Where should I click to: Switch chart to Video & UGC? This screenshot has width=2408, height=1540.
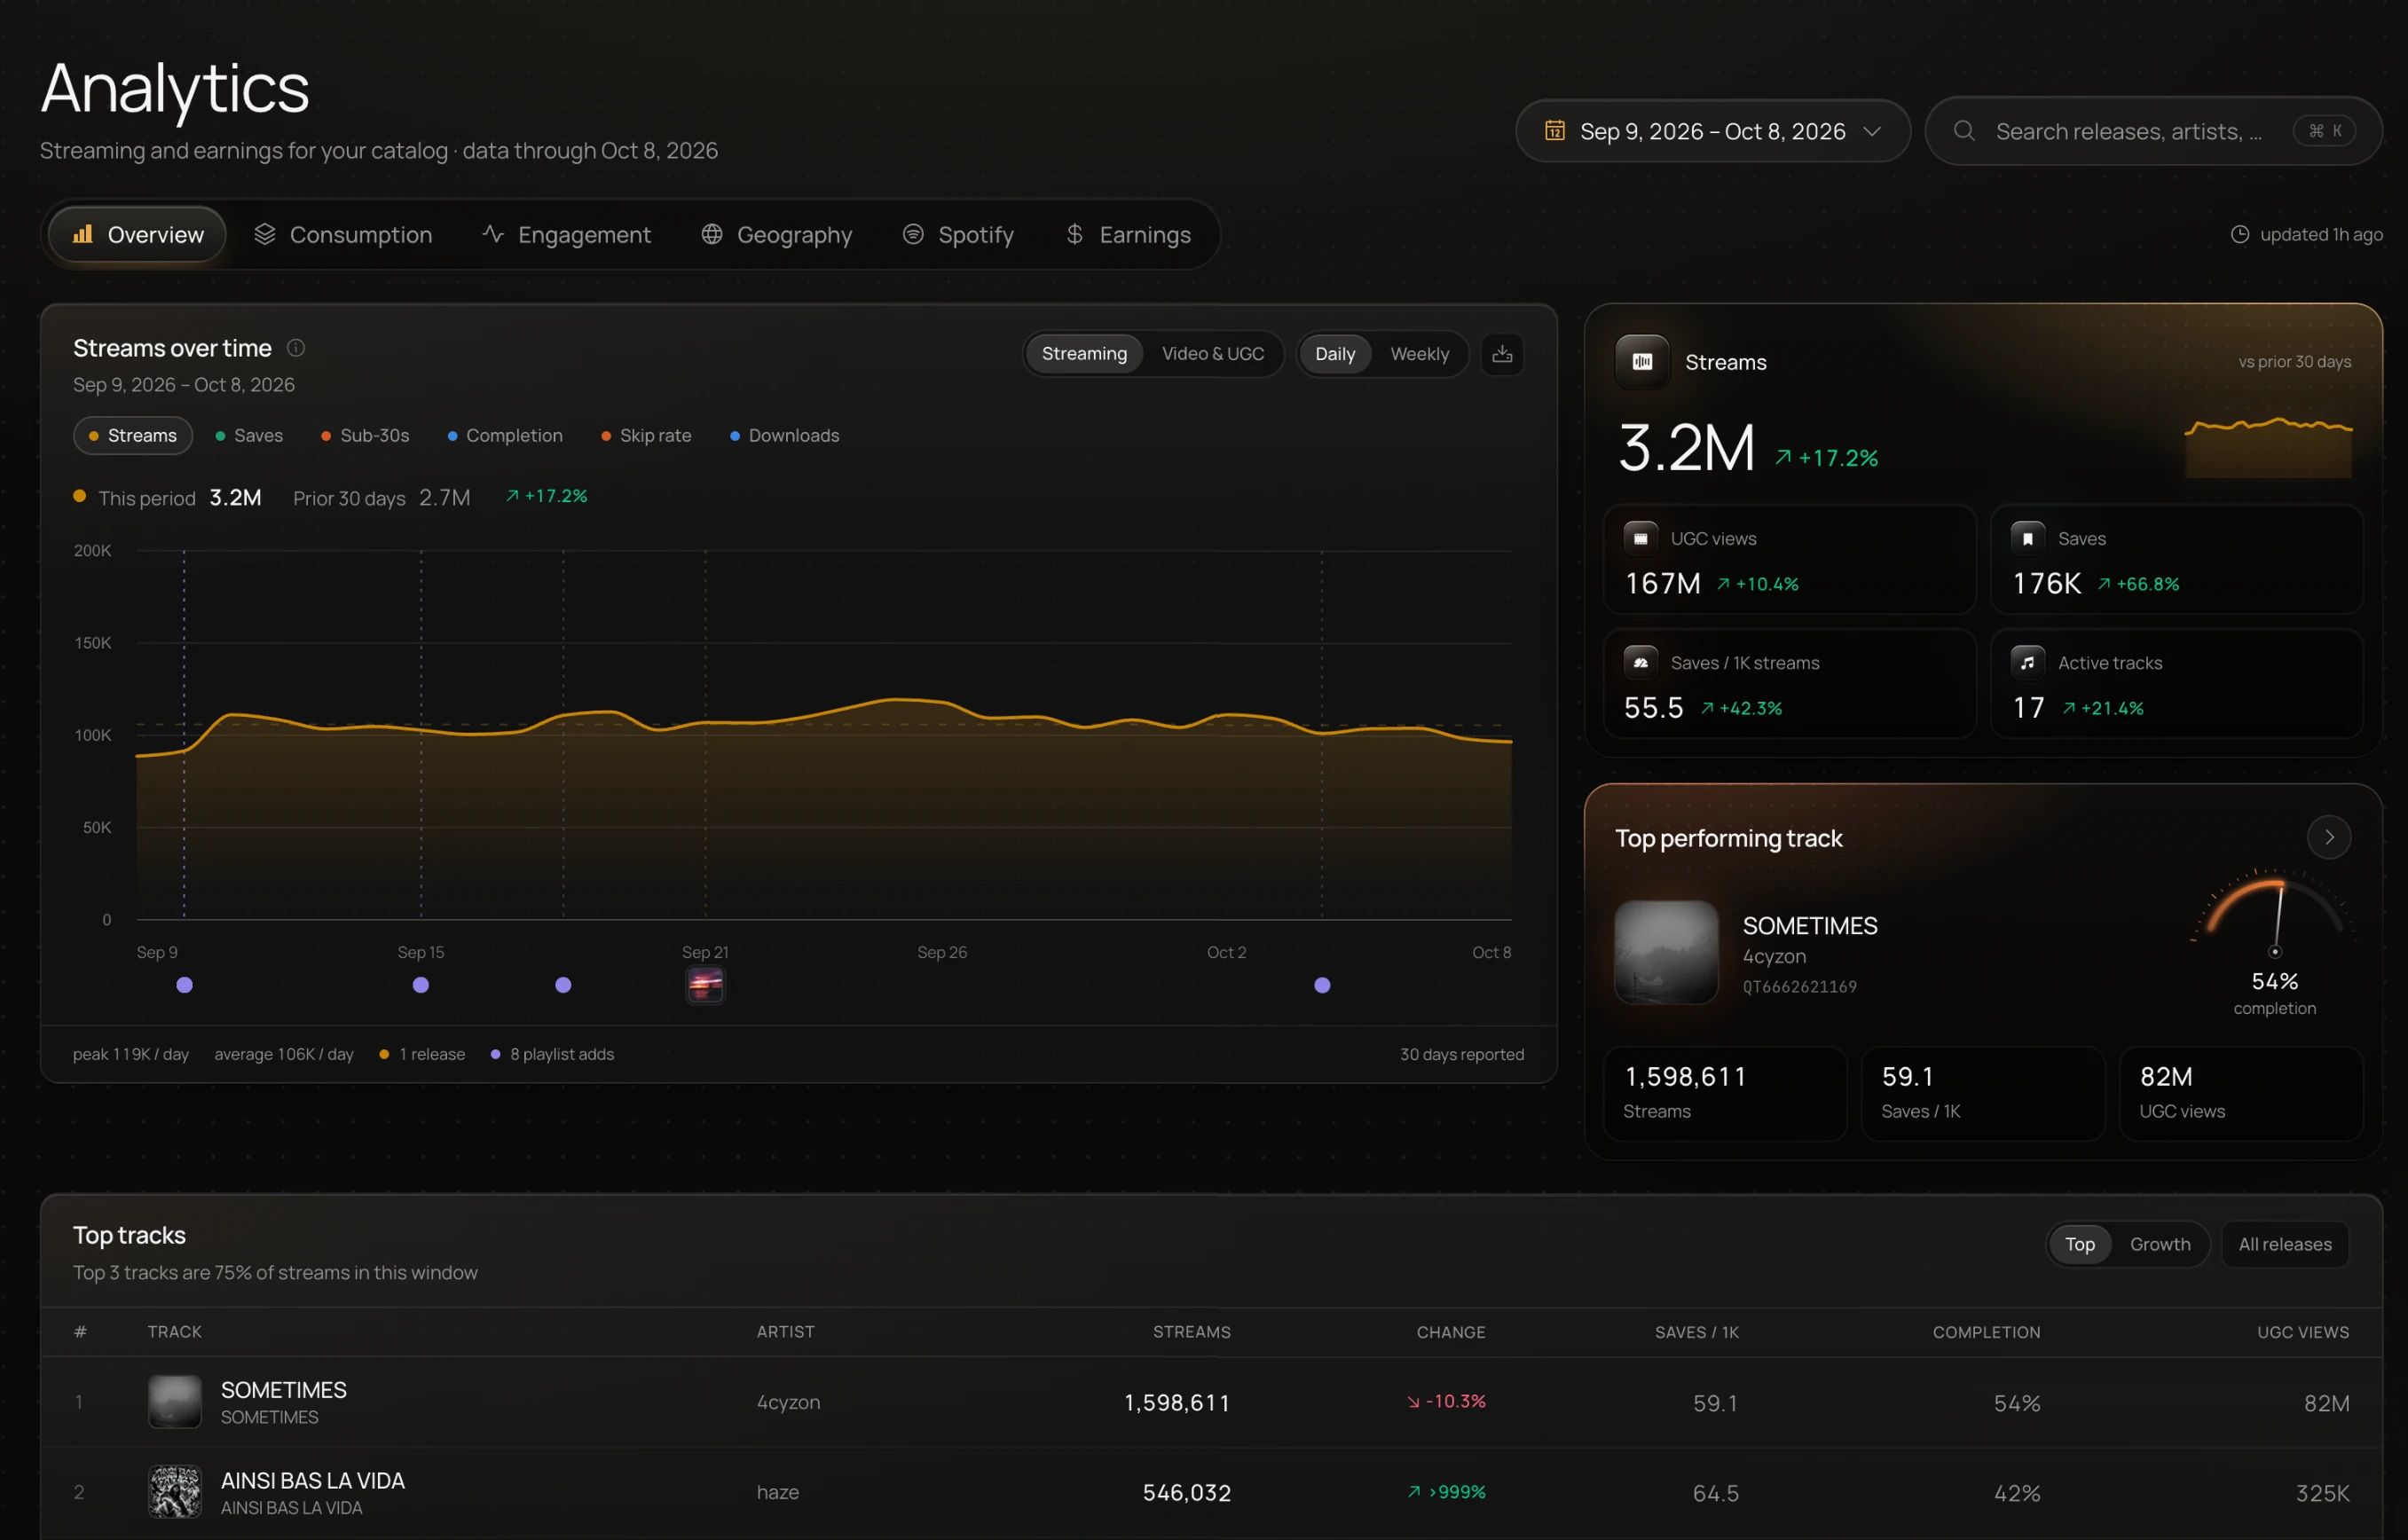point(1213,354)
